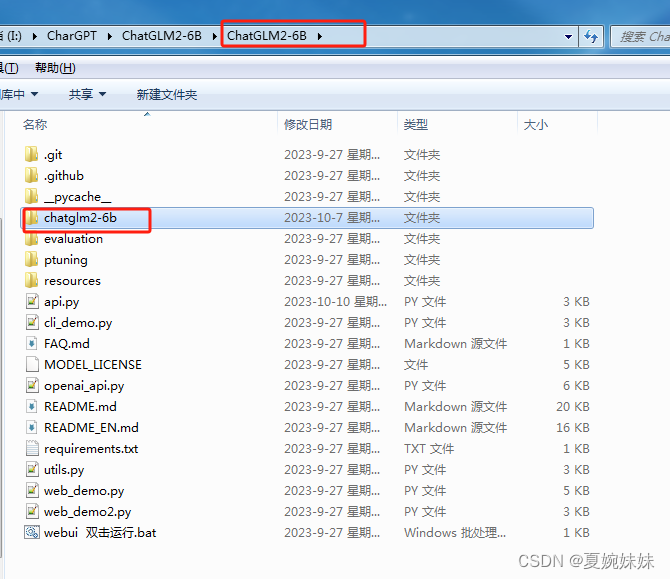This screenshot has height=579, width=670.
Task: Click the Windows 批处理 type cell
Action: [x=455, y=532]
